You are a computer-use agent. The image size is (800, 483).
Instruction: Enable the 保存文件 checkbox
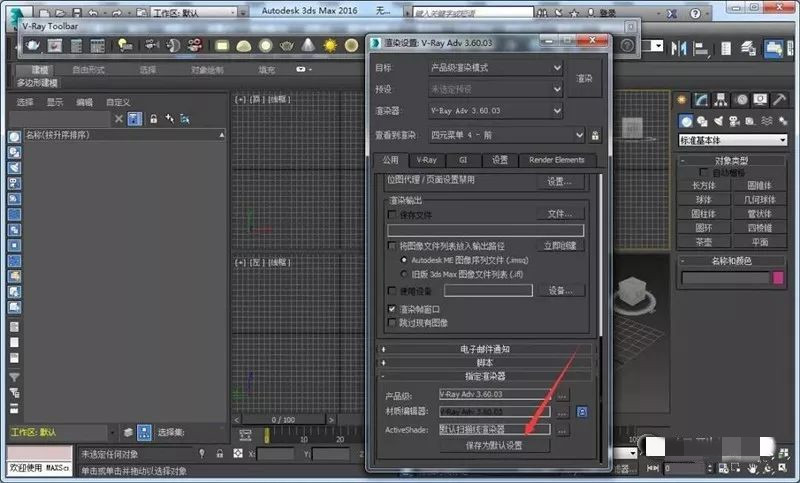click(392, 214)
